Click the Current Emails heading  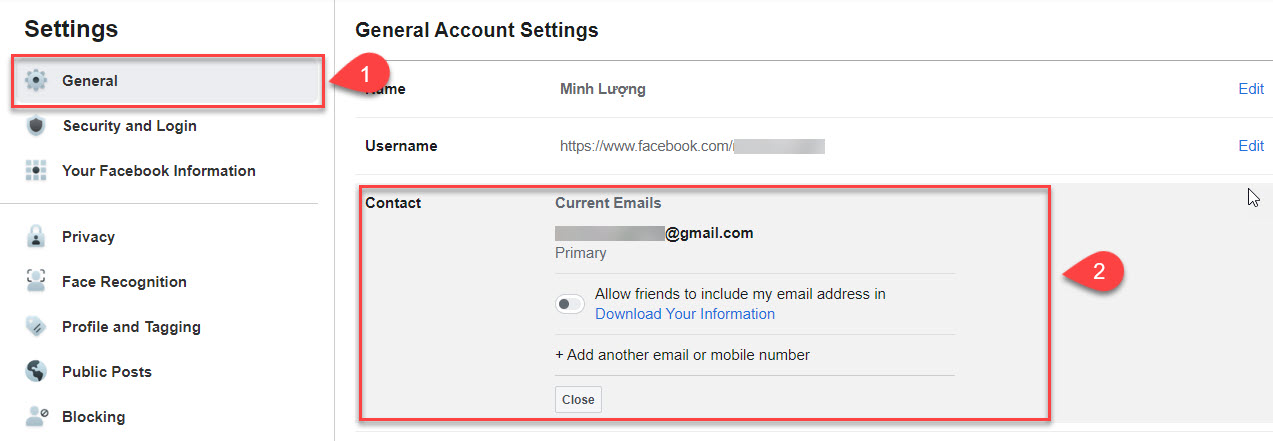click(608, 203)
